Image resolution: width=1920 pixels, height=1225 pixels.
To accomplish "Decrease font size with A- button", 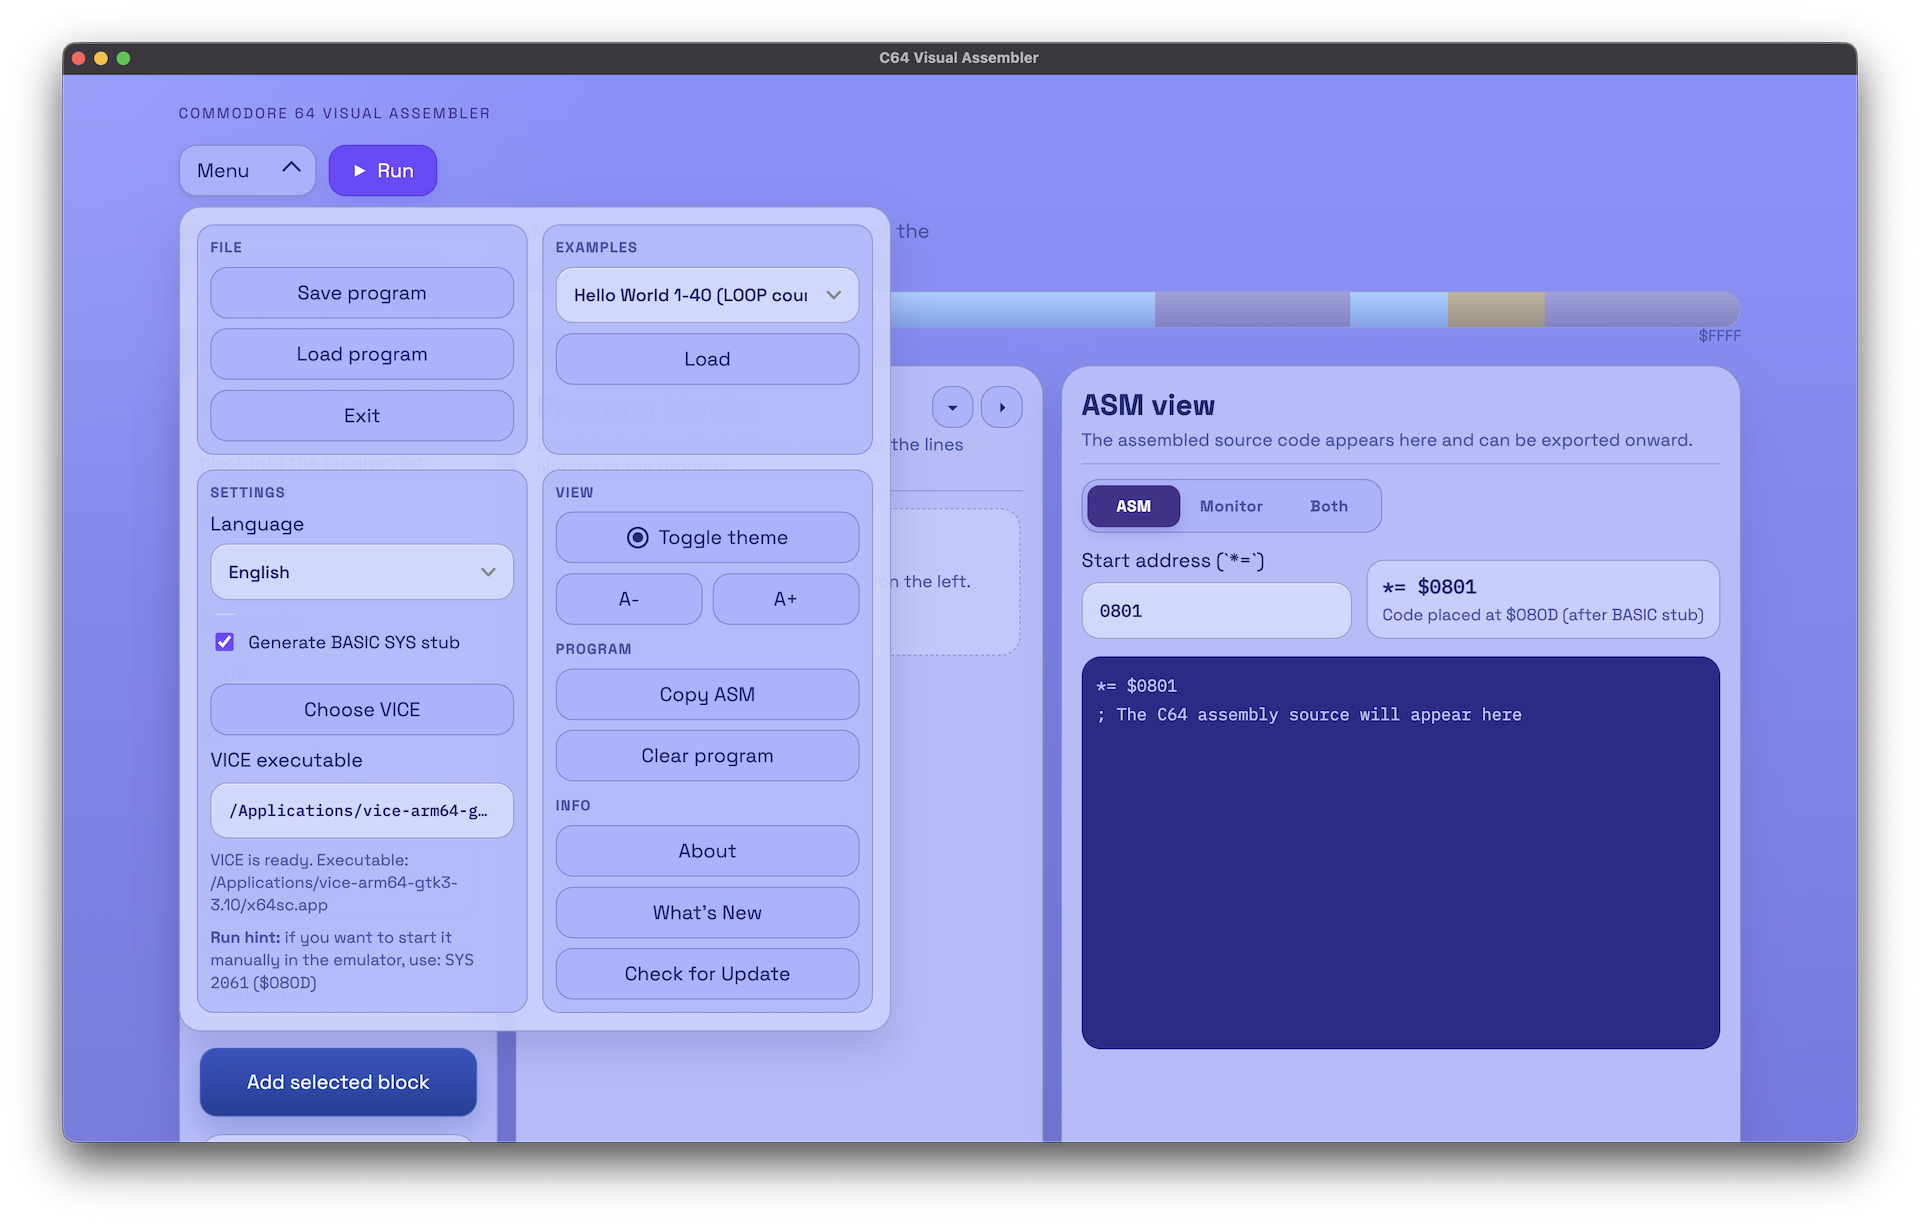I will click(628, 599).
